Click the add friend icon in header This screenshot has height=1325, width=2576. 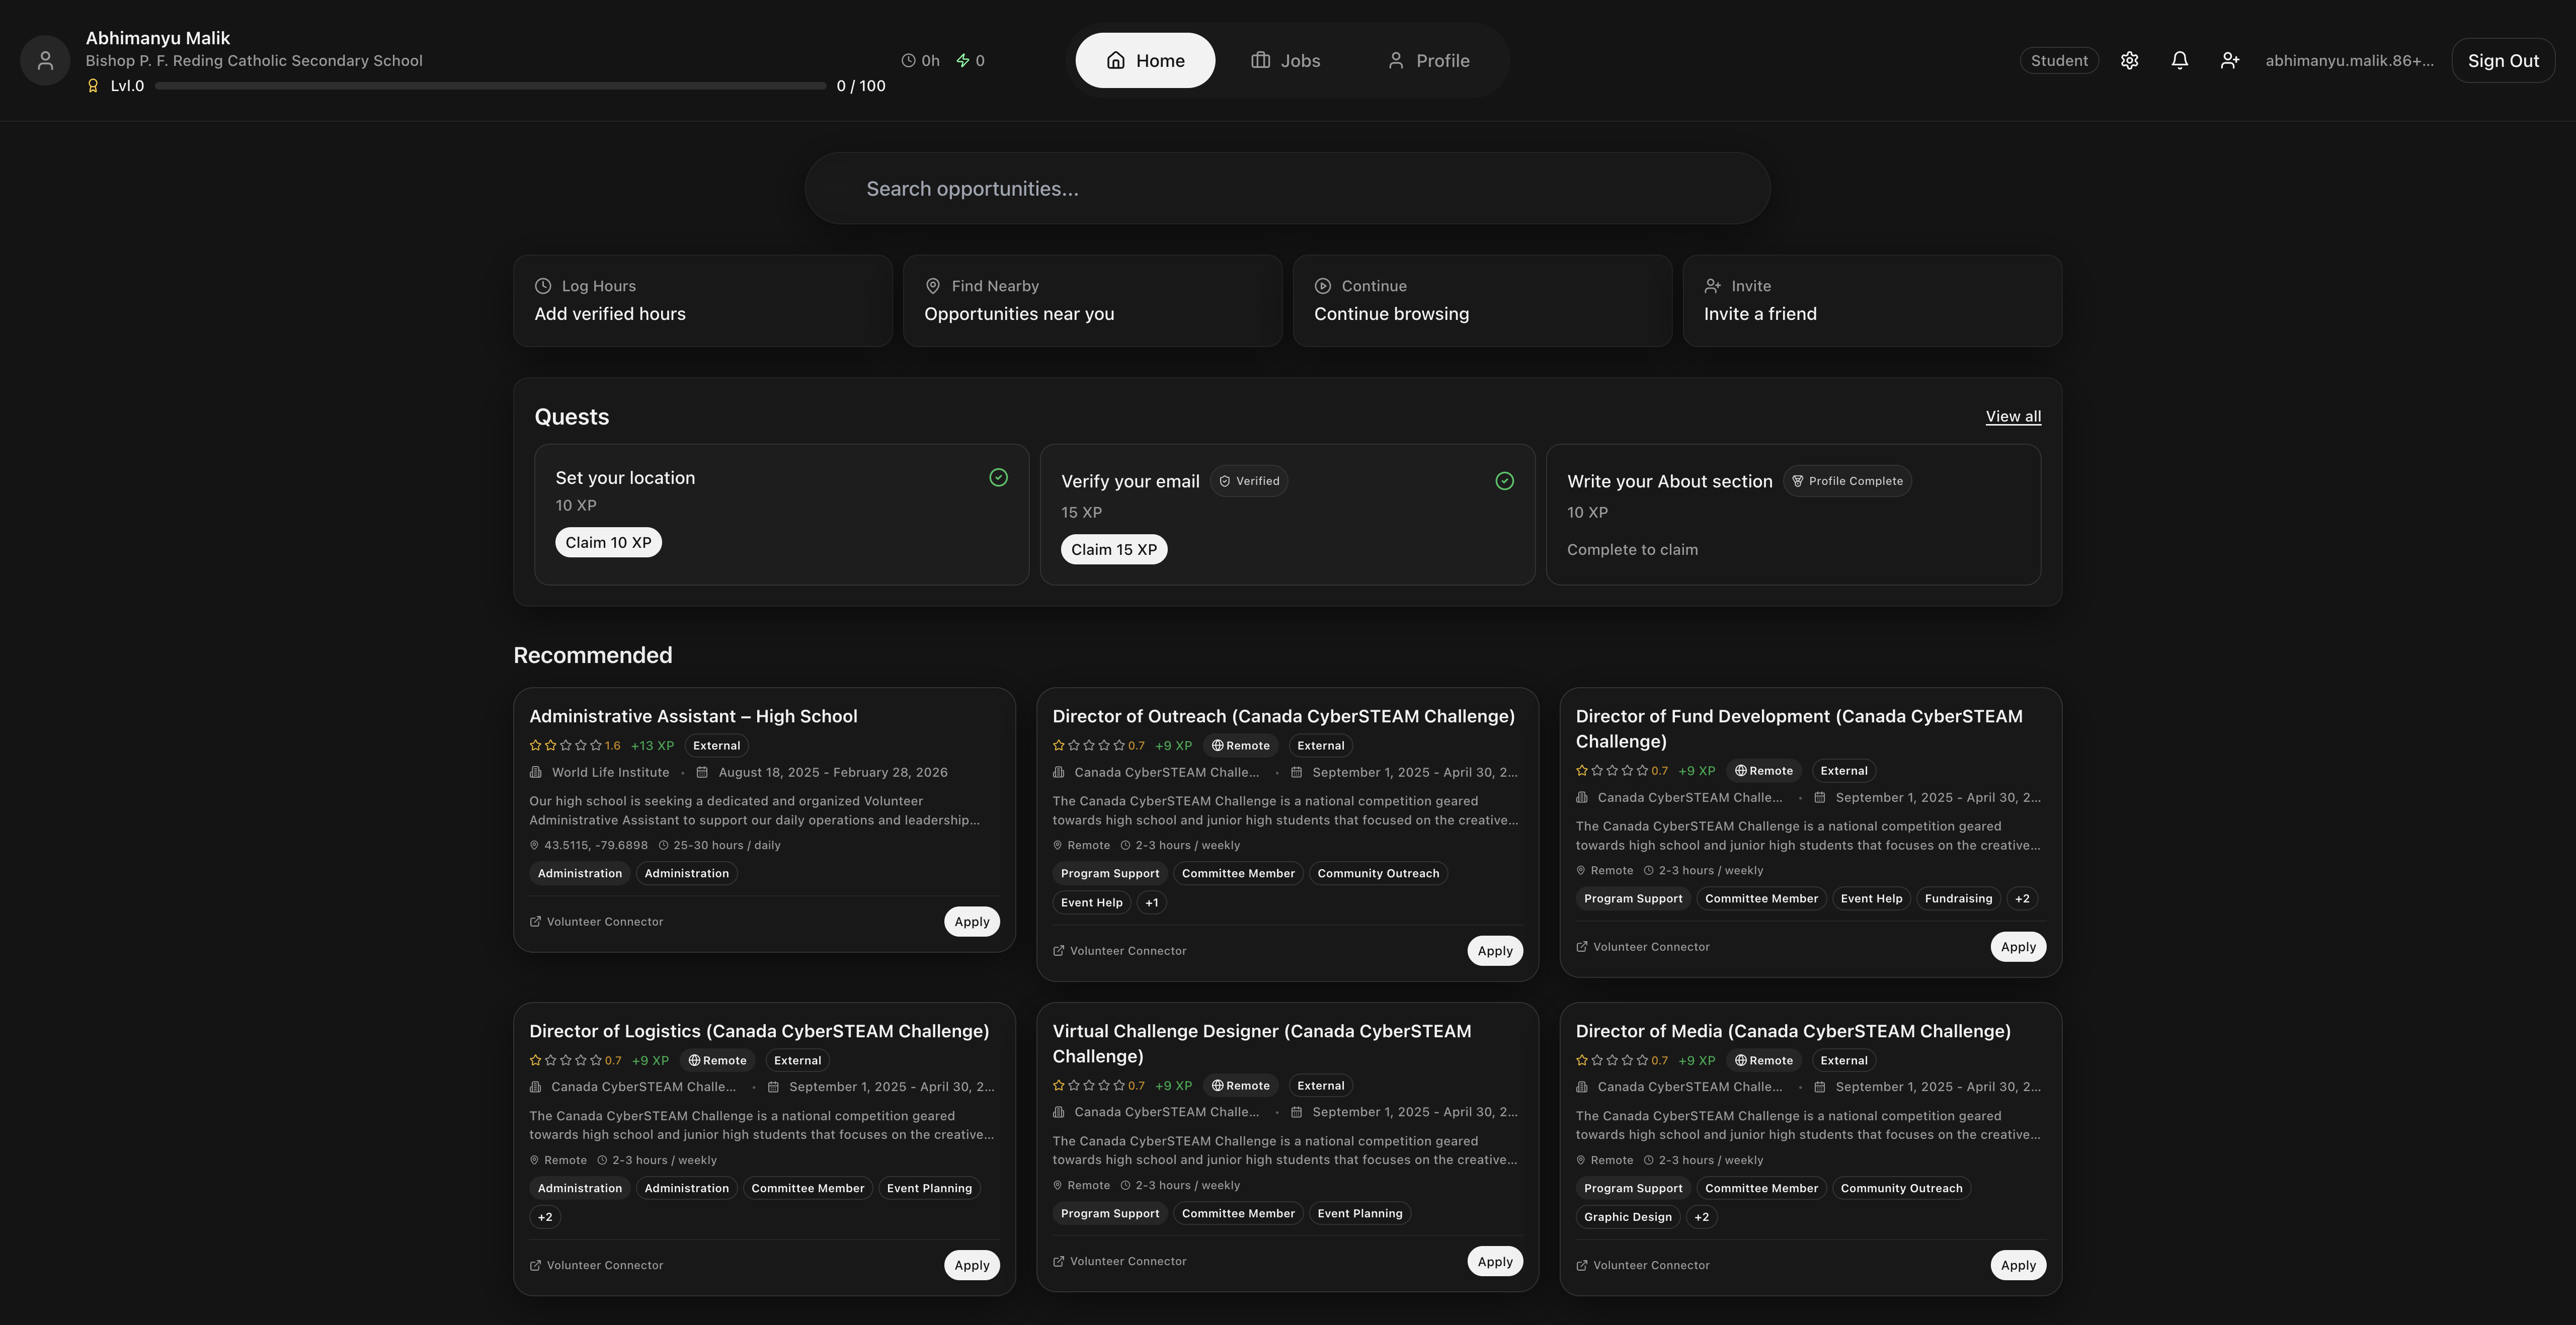point(2229,60)
